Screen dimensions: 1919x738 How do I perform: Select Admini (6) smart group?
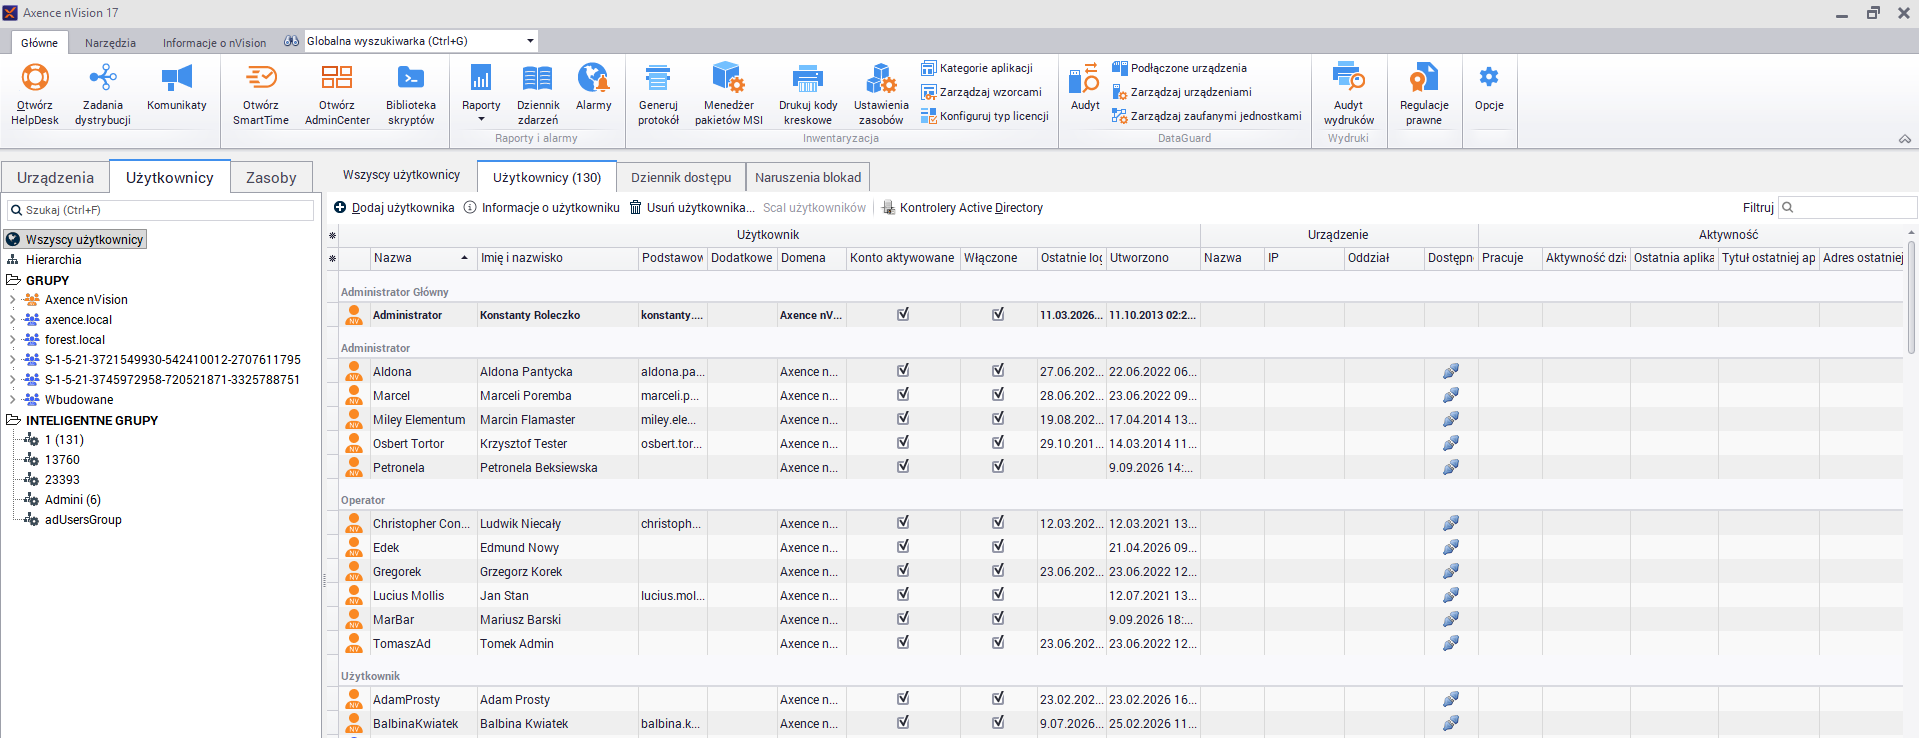(72, 499)
